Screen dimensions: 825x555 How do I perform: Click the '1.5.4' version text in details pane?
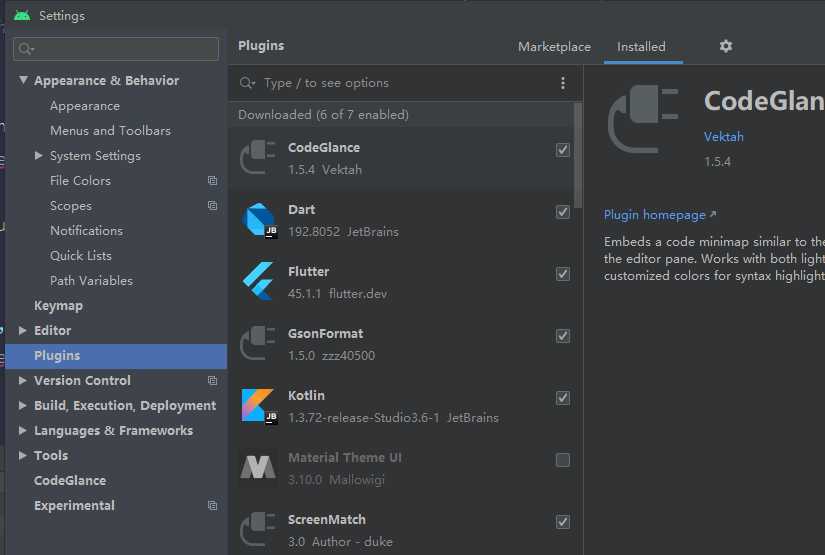718,162
